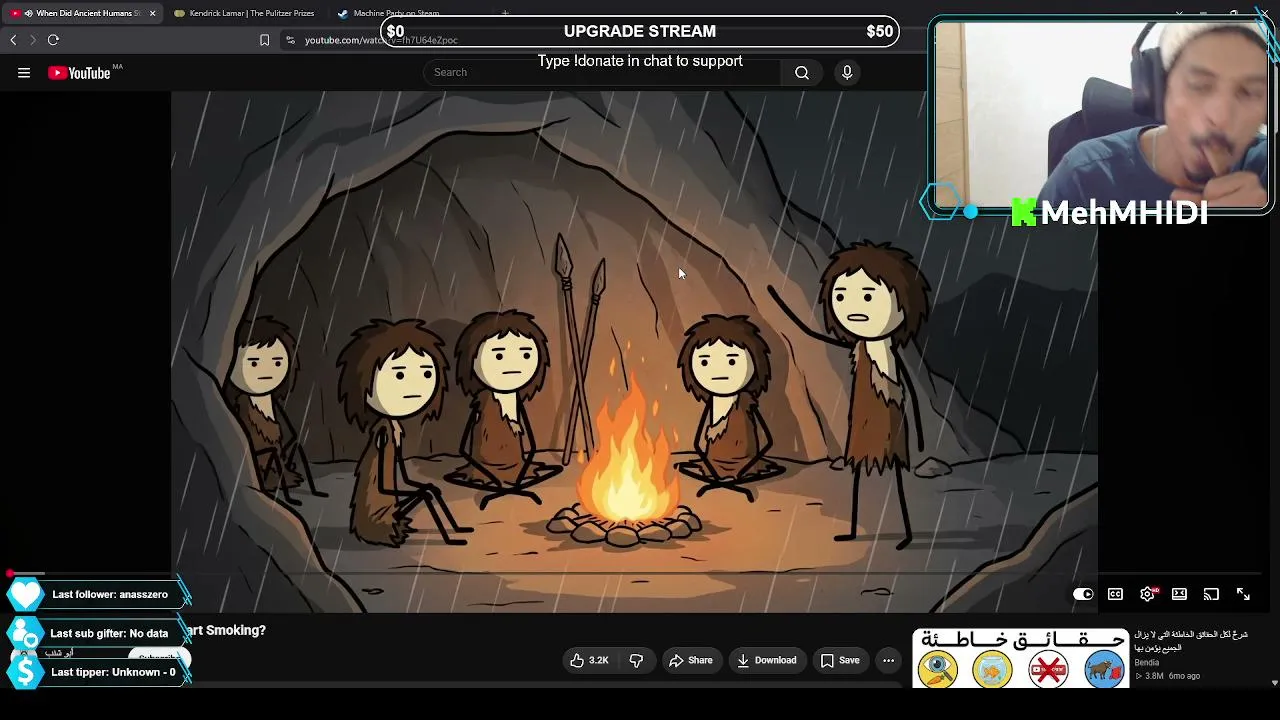Save video to a playlist

pyautogui.click(x=840, y=660)
